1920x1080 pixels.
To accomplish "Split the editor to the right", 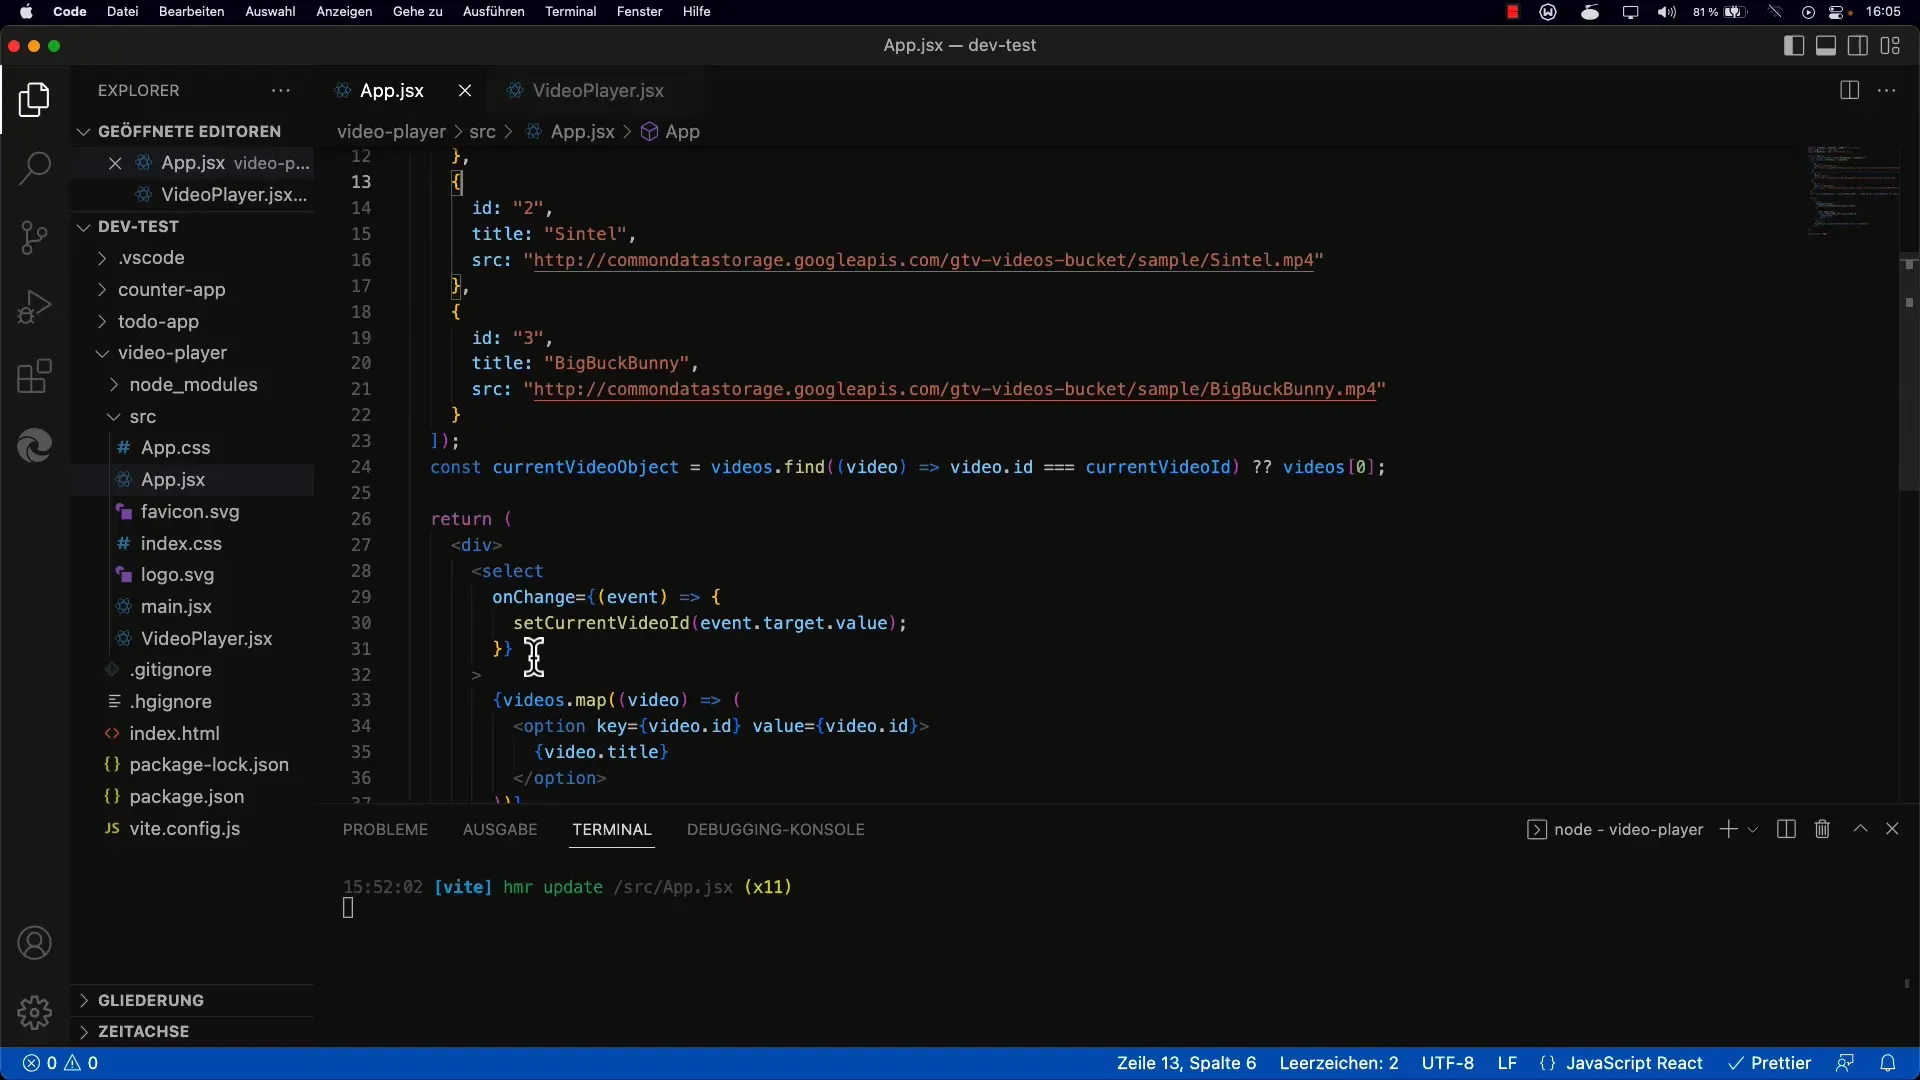I will 1849,90.
